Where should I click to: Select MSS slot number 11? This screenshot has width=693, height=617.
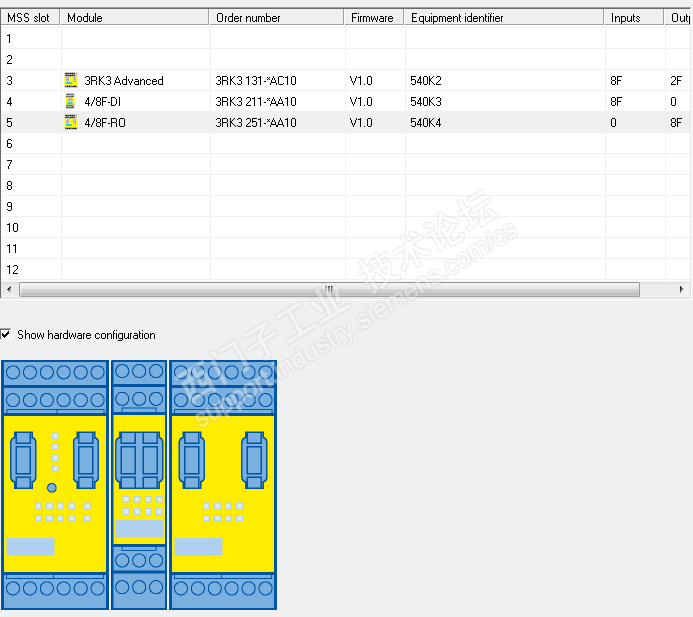(12, 248)
